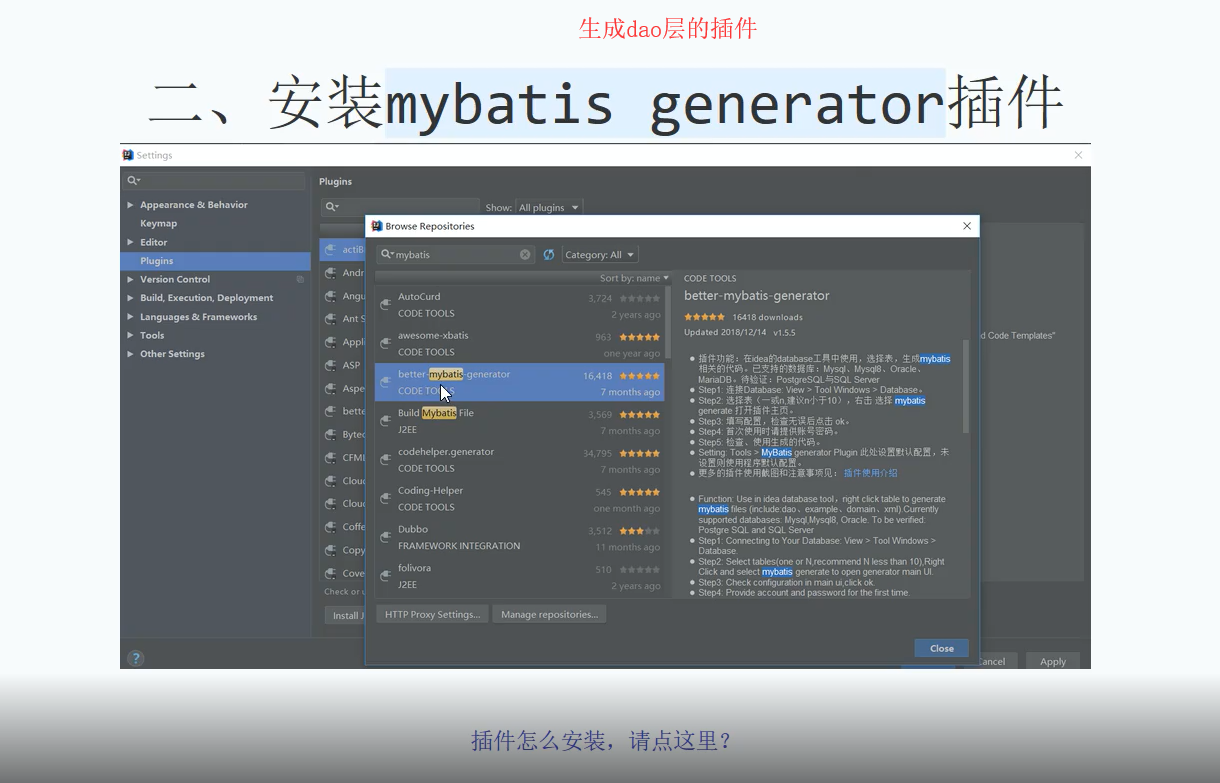The image size is (1220, 783).
Task: Click the 16418 downloads text
Action: point(767,317)
